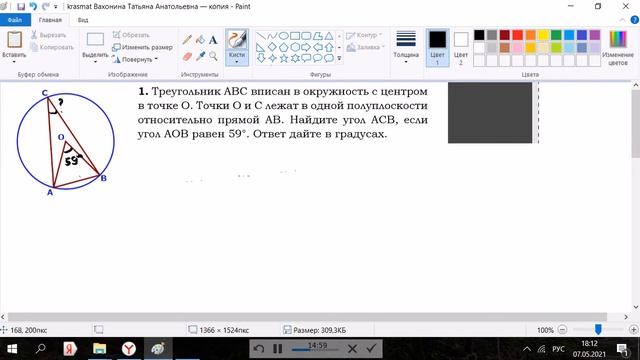Click Crop (Обрезать)
Viewport: 640px width, 360px height.
131,35
